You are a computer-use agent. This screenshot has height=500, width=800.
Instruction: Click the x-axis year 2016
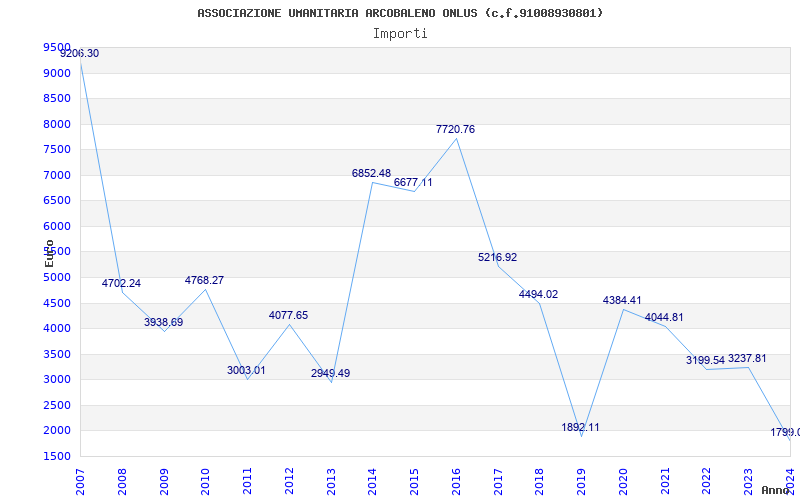click(456, 482)
